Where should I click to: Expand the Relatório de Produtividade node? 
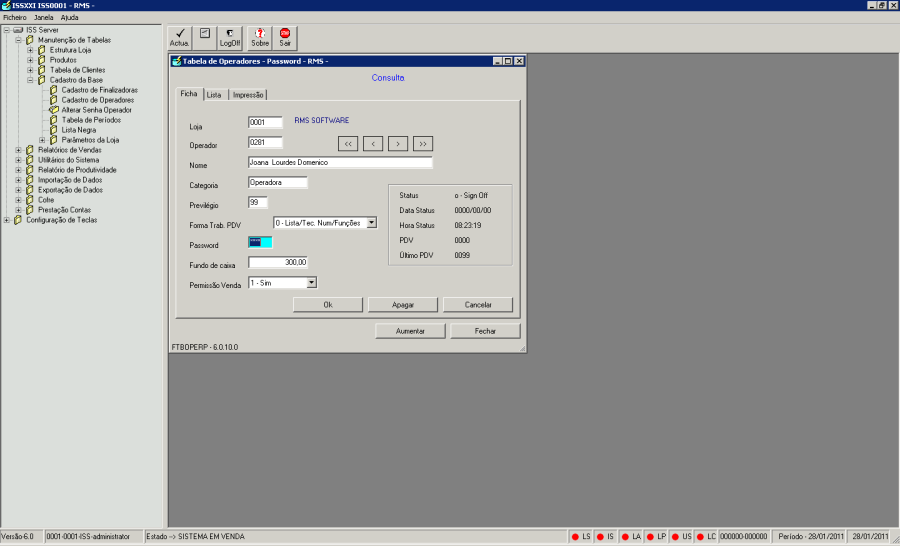coord(18,170)
